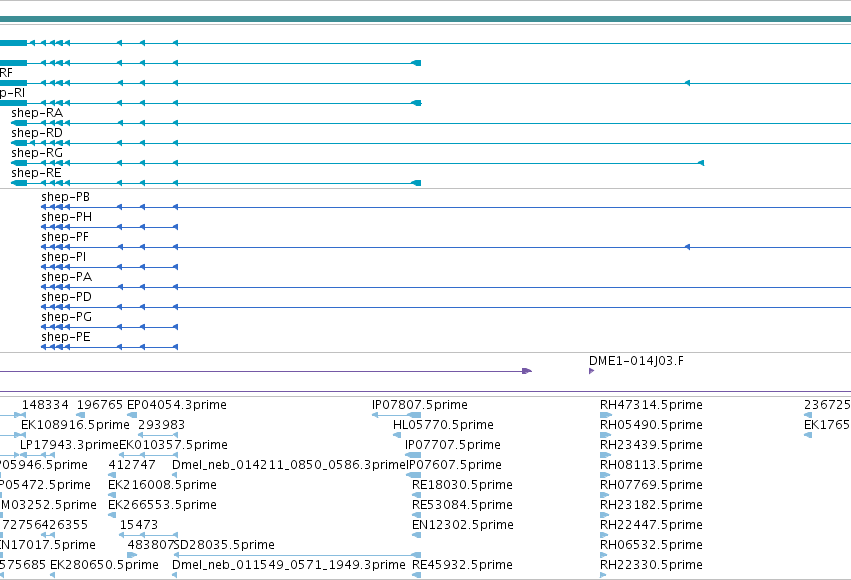
Task: Click the LP17943.3prime EST label
Action: (69, 445)
